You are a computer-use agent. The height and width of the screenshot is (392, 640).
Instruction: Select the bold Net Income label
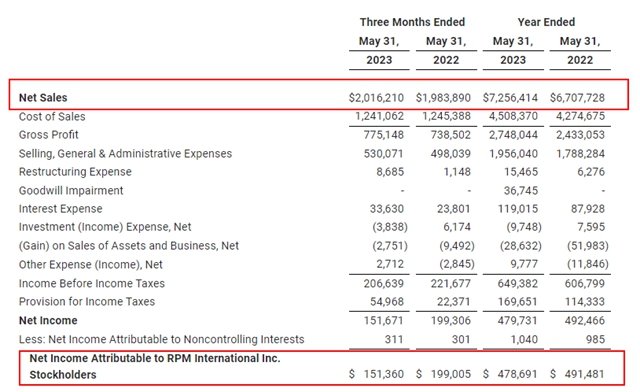[x=48, y=321]
